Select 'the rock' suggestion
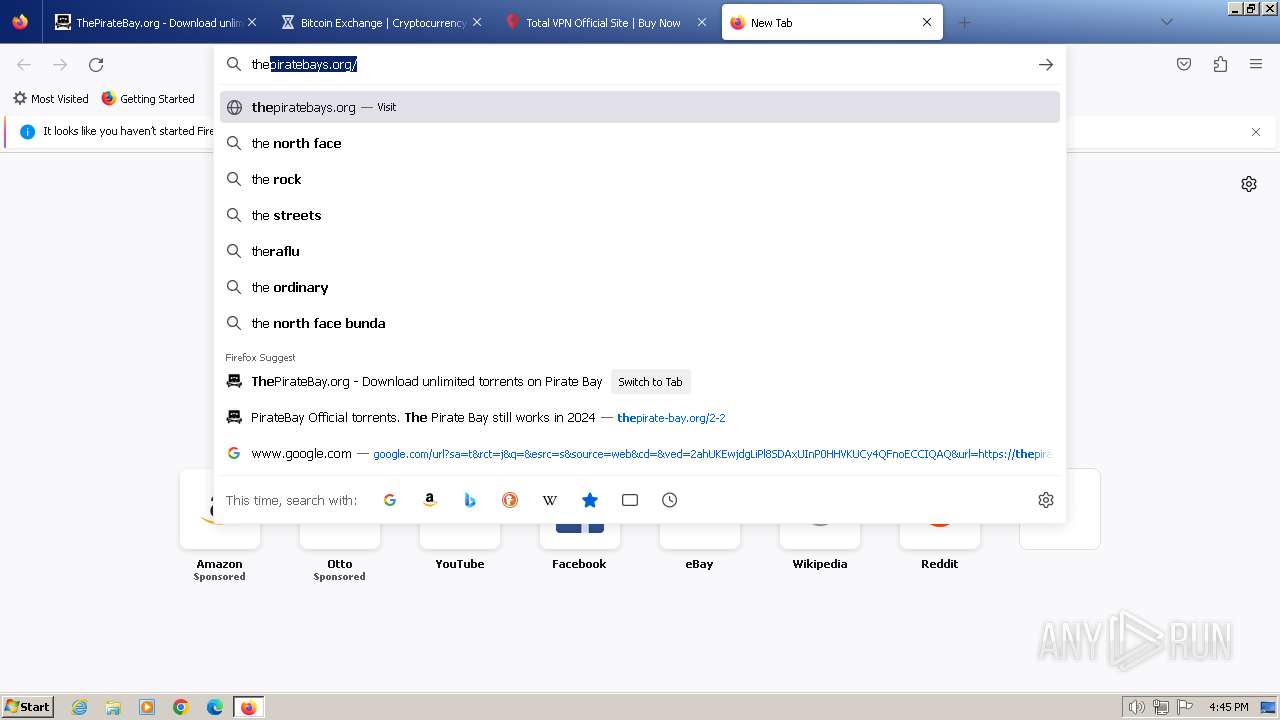The image size is (1280, 720). click(x=640, y=179)
